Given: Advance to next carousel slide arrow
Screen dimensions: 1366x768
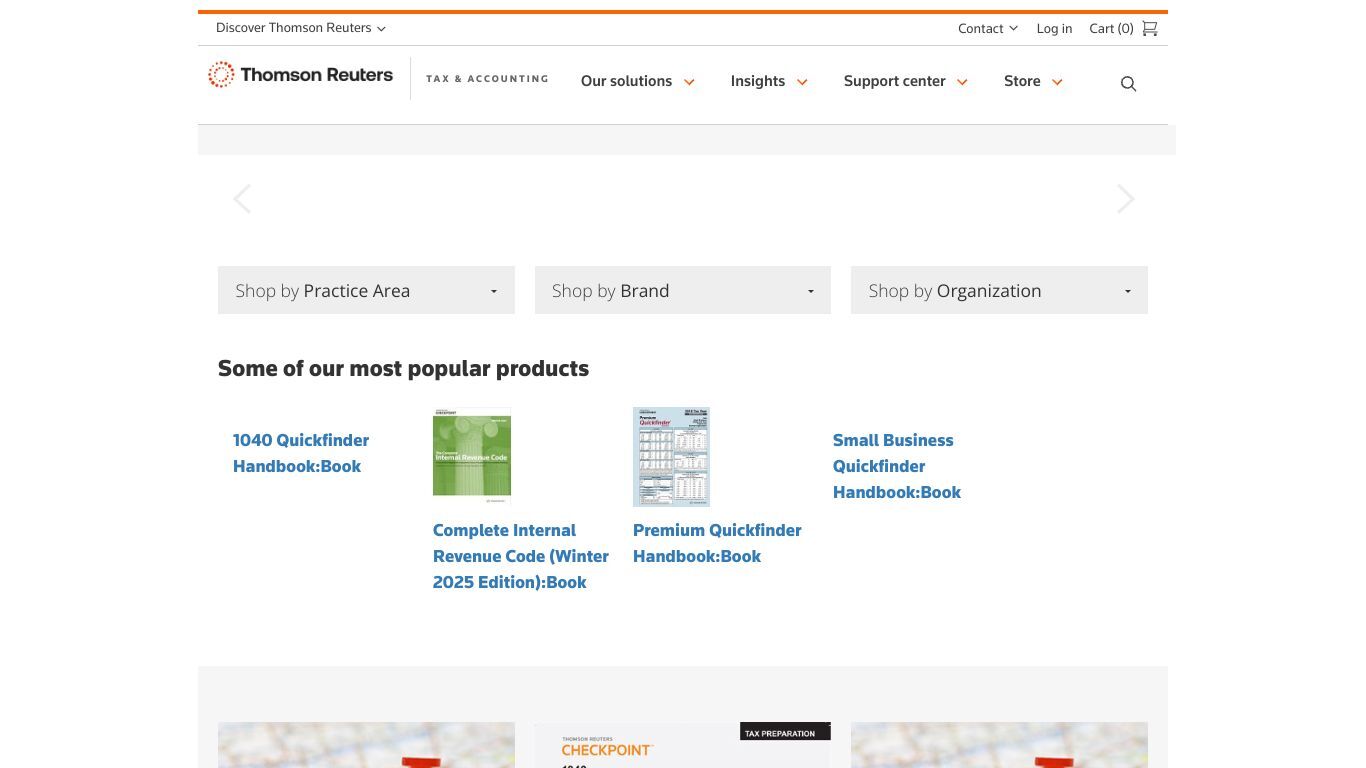Looking at the screenshot, I should [x=1125, y=199].
